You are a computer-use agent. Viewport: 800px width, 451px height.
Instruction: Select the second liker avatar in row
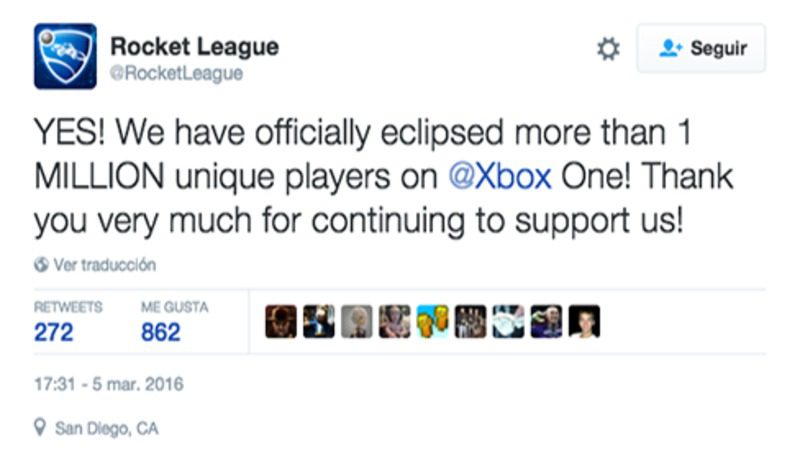point(319,321)
